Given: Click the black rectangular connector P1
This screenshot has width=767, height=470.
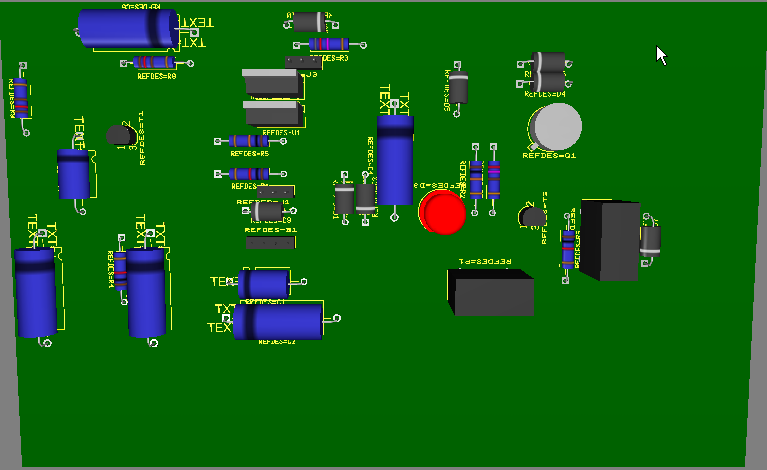Looking at the screenshot, I should click(x=490, y=292).
